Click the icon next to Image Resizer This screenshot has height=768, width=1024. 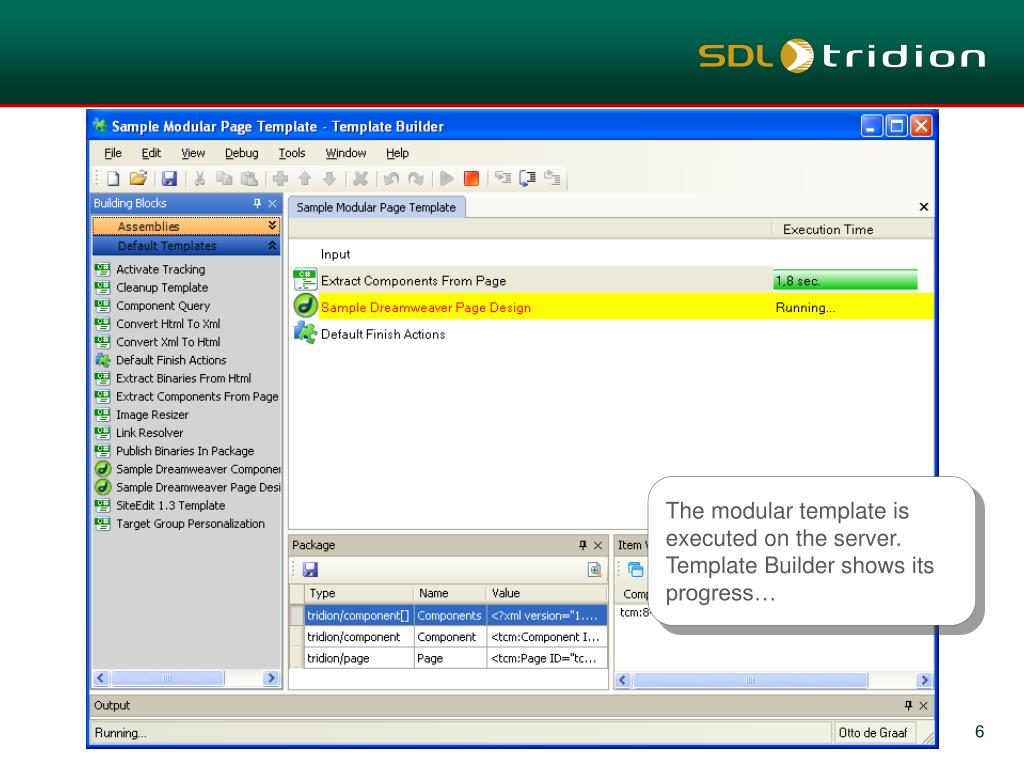click(103, 415)
